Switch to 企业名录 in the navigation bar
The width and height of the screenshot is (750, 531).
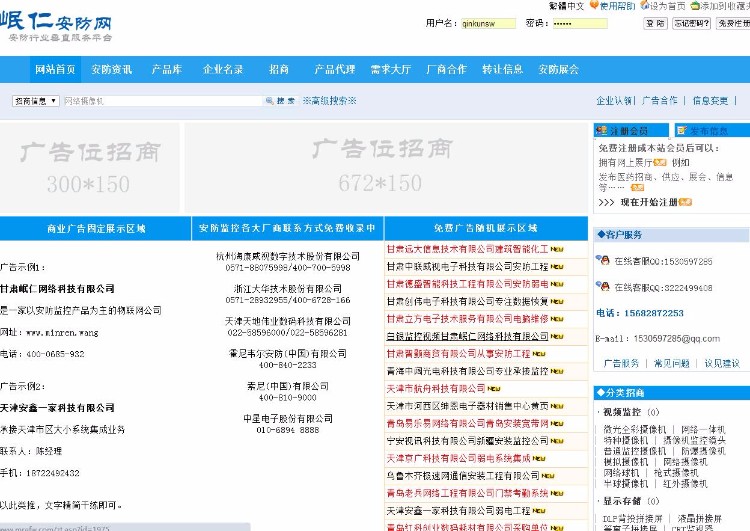point(223,70)
